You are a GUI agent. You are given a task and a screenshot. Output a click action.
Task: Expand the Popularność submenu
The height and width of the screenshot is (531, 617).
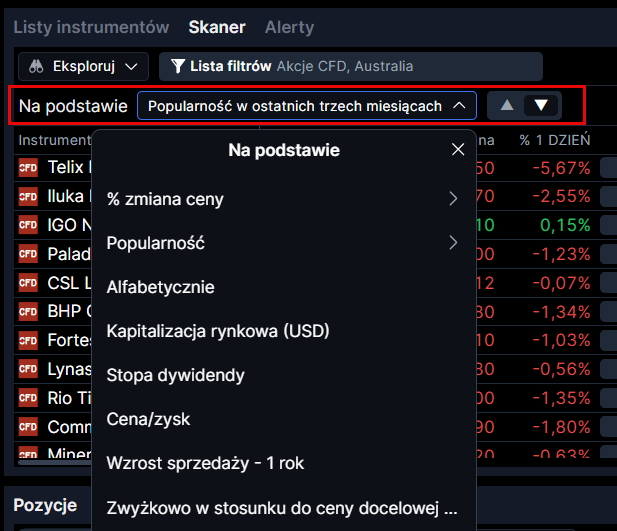pyautogui.click(x=283, y=243)
